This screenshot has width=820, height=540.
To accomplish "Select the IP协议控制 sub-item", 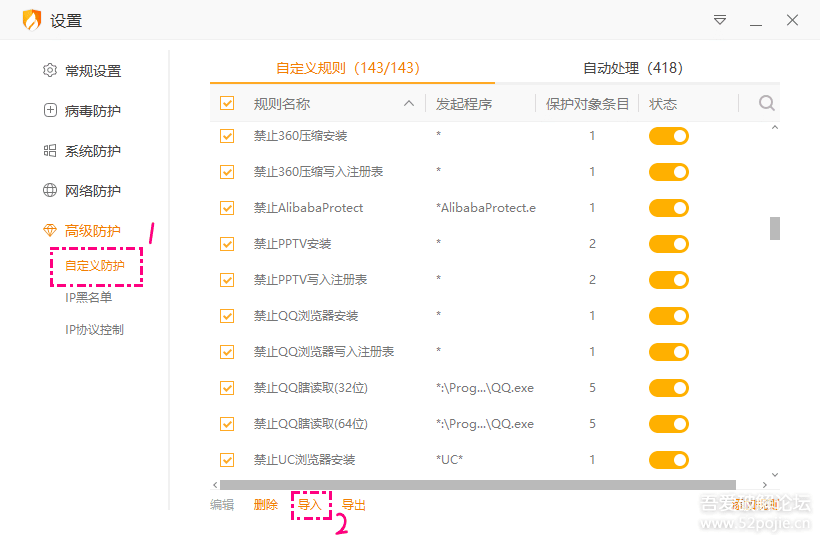I will pos(94,330).
